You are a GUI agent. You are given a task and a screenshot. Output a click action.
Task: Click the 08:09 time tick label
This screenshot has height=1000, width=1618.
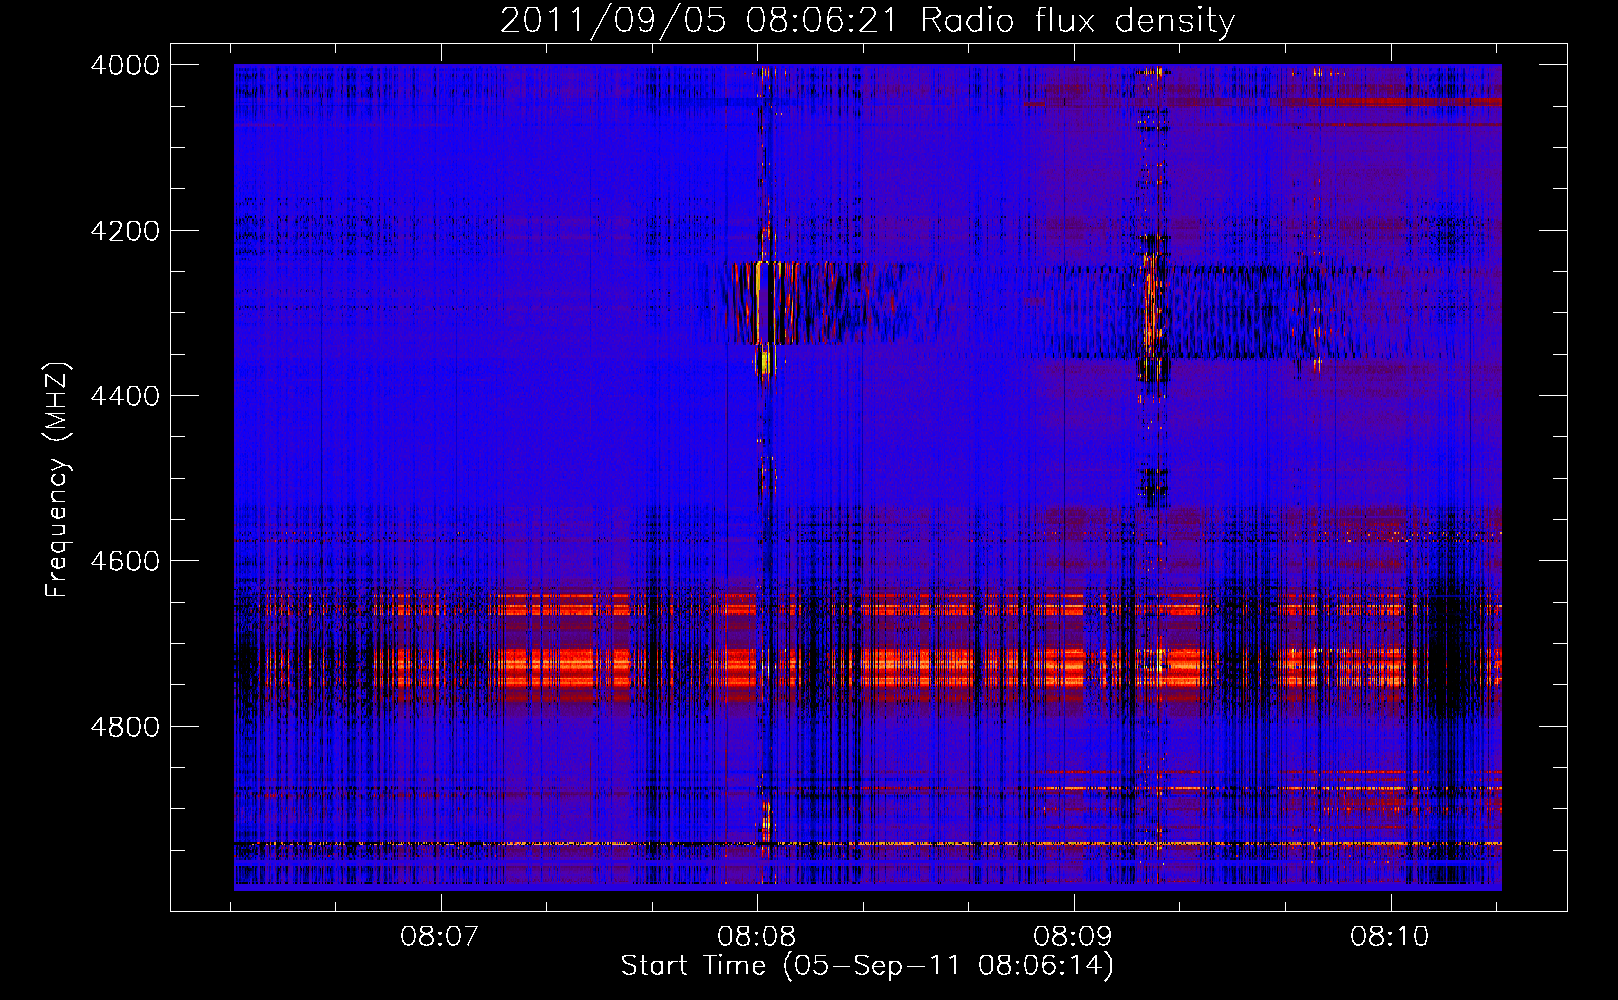[x=1074, y=936]
